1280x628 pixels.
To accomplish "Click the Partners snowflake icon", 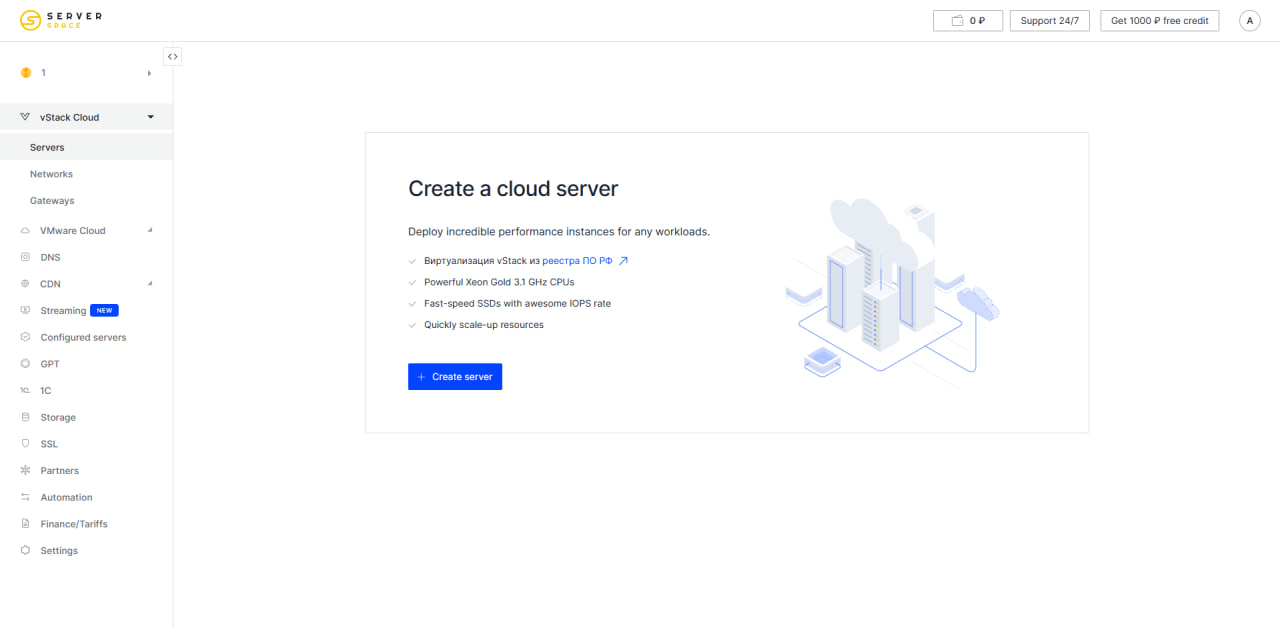I will 26,471.
